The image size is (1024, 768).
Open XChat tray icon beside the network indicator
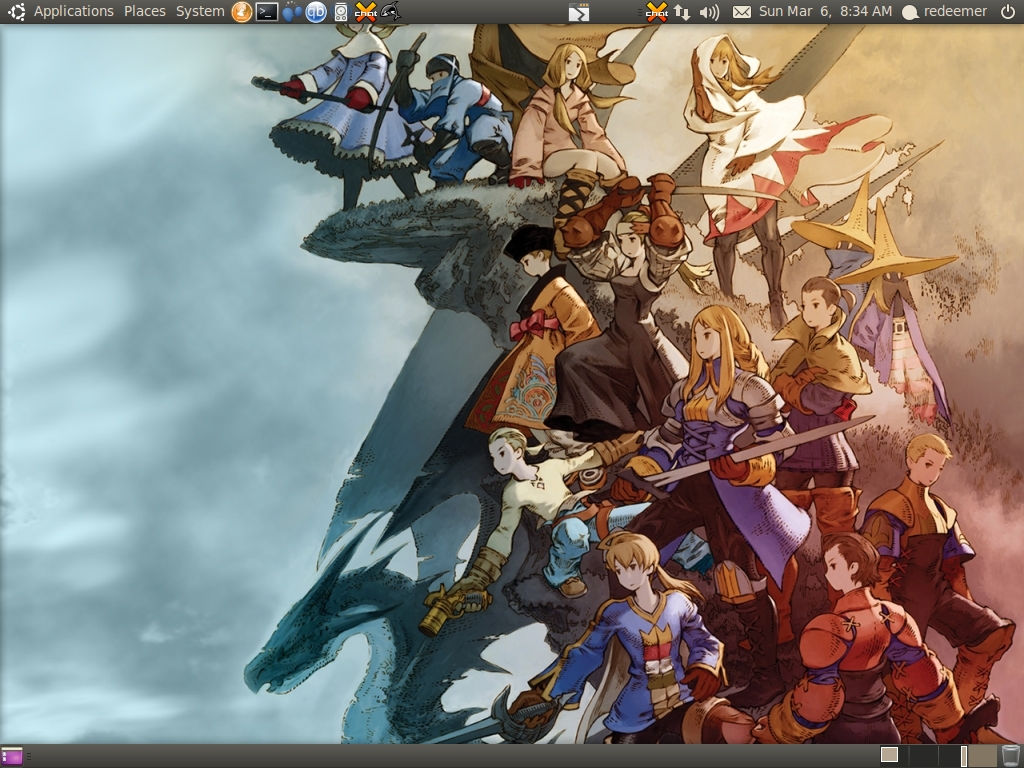[x=656, y=12]
